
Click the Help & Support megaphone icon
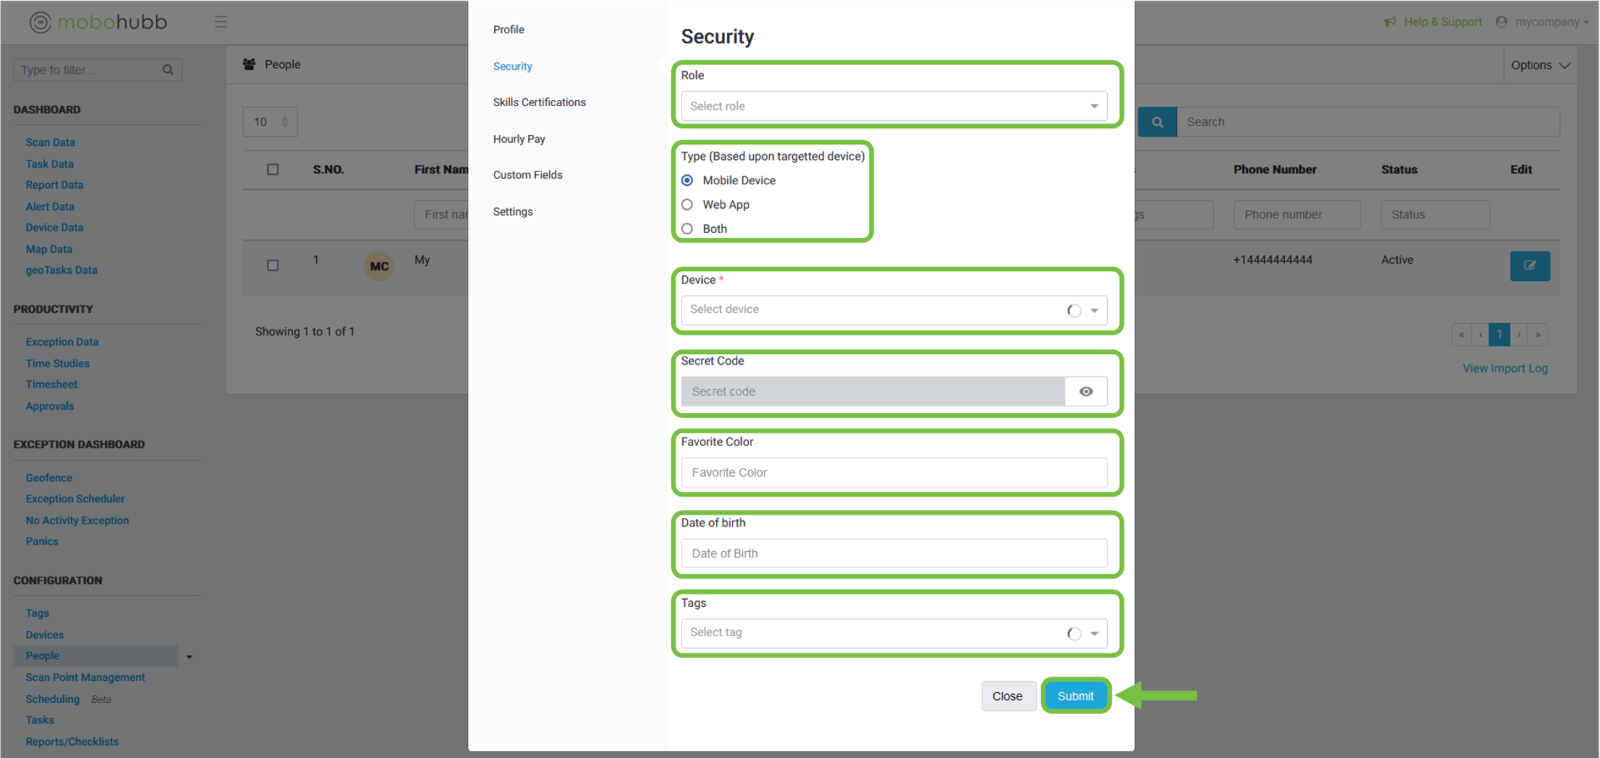pyautogui.click(x=1390, y=22)
